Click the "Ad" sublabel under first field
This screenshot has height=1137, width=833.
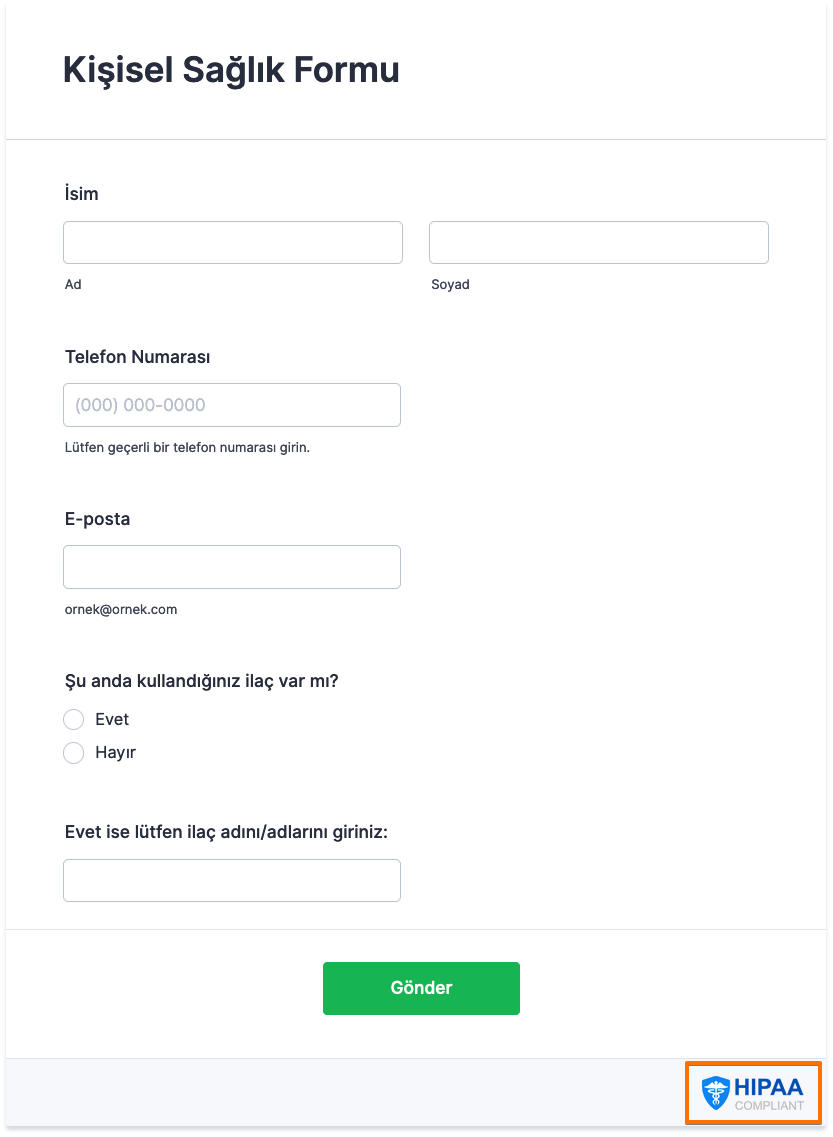click(72, 284)
